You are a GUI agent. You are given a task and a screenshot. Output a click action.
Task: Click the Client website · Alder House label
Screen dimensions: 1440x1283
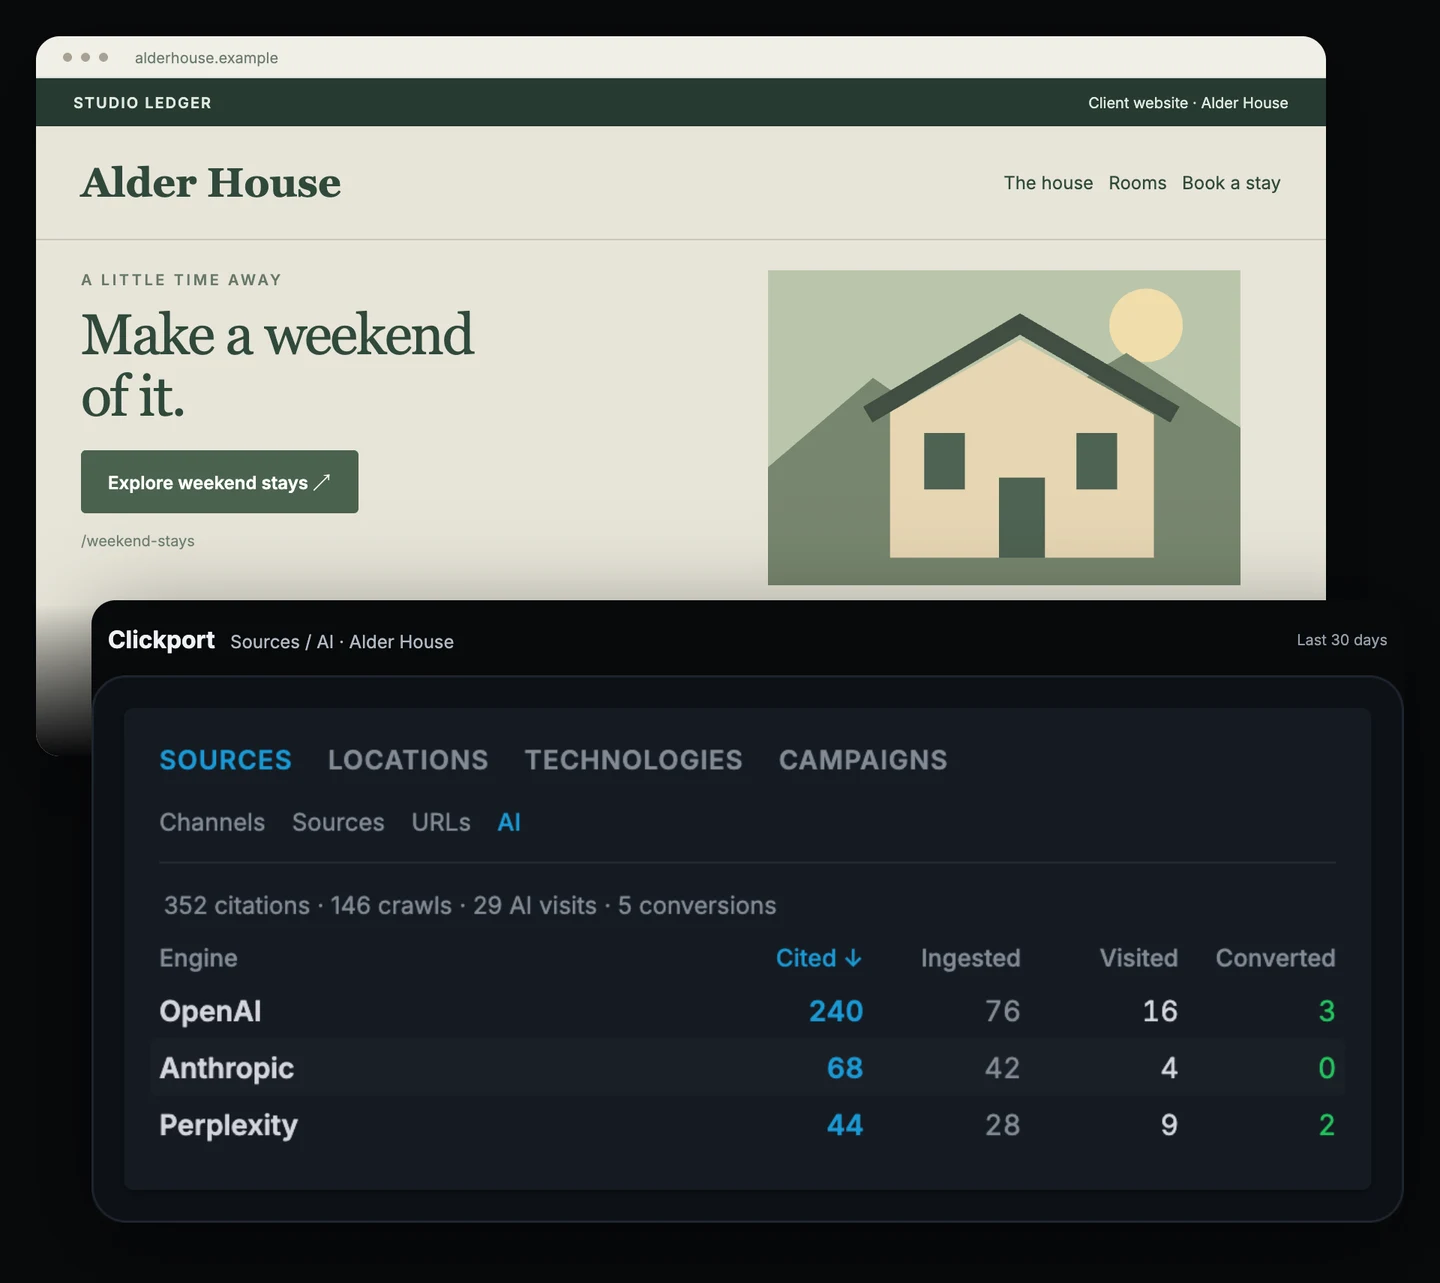pyautogui.click(x=1188, y=103)
